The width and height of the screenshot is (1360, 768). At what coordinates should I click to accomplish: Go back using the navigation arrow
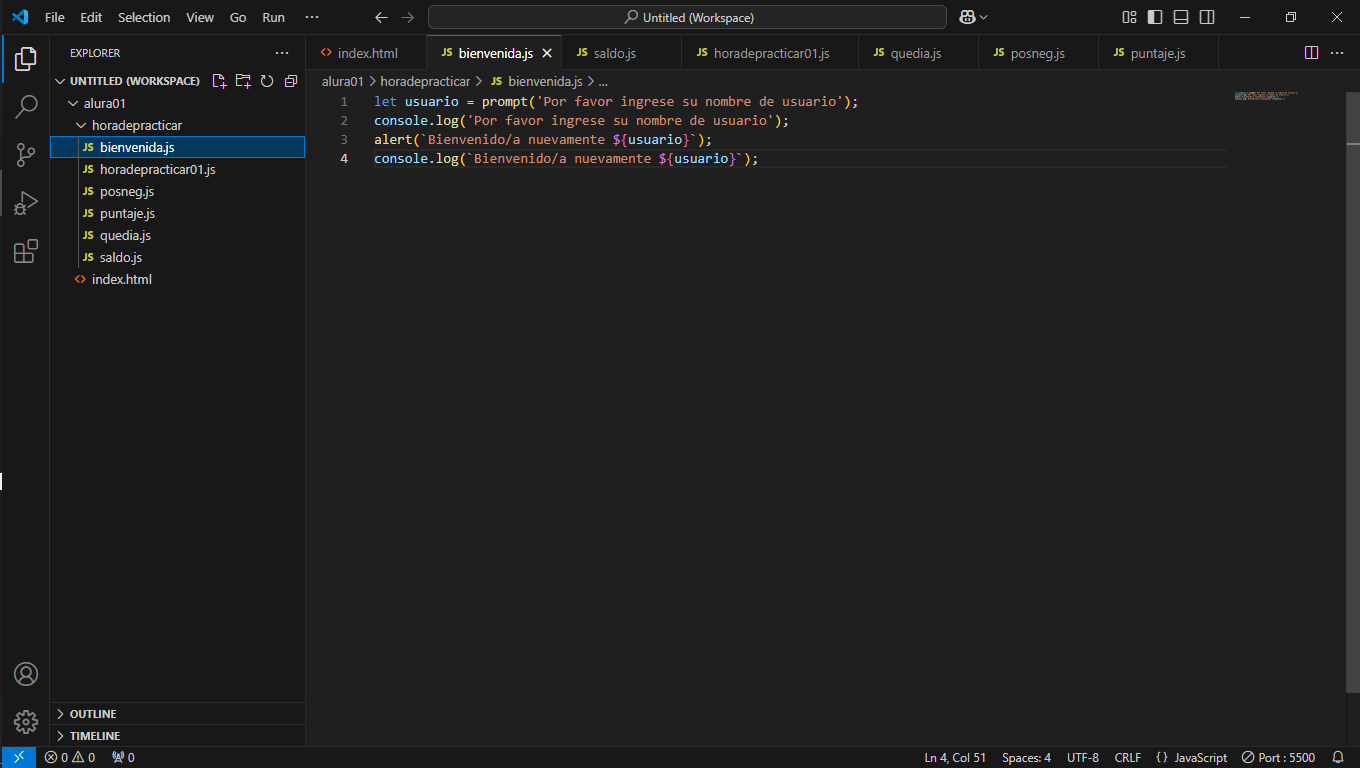381,17
